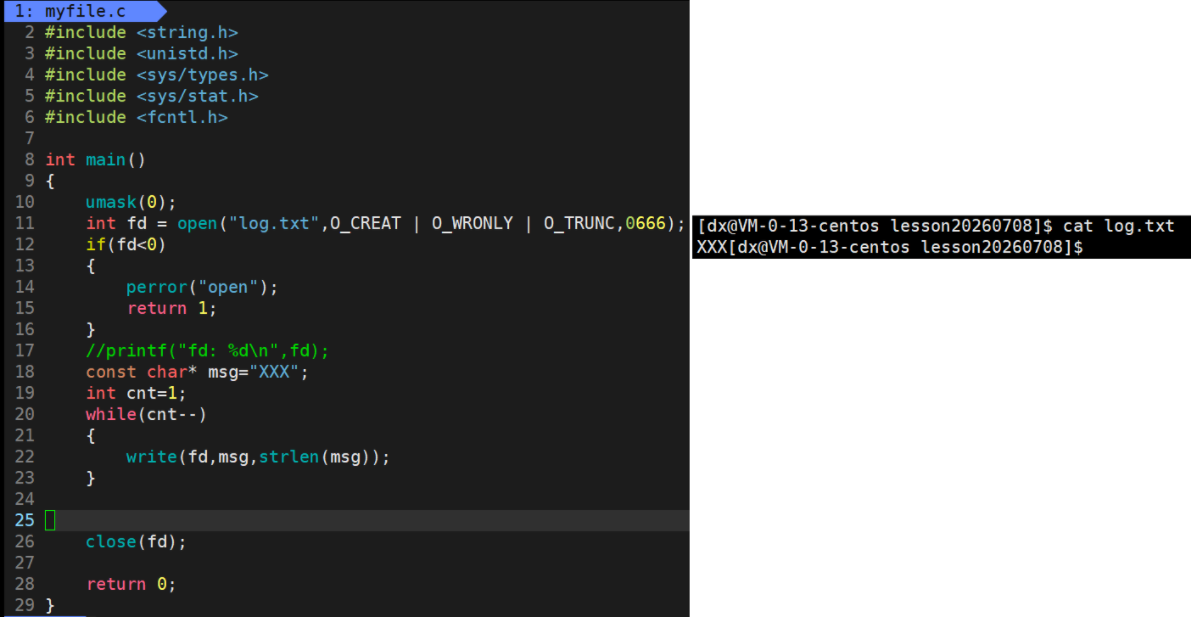The width and height of the screenshot is (1191, 617).
Task: Click the commented-out printf line
Action: click(207, 352)
